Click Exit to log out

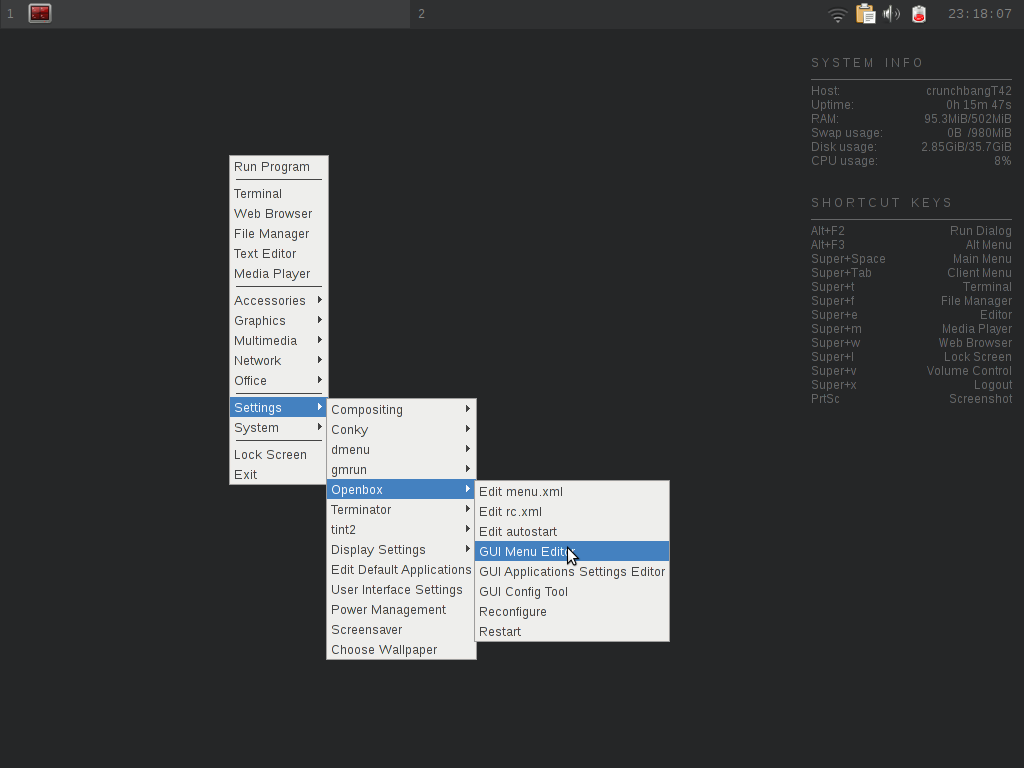(x=245, y=474)
